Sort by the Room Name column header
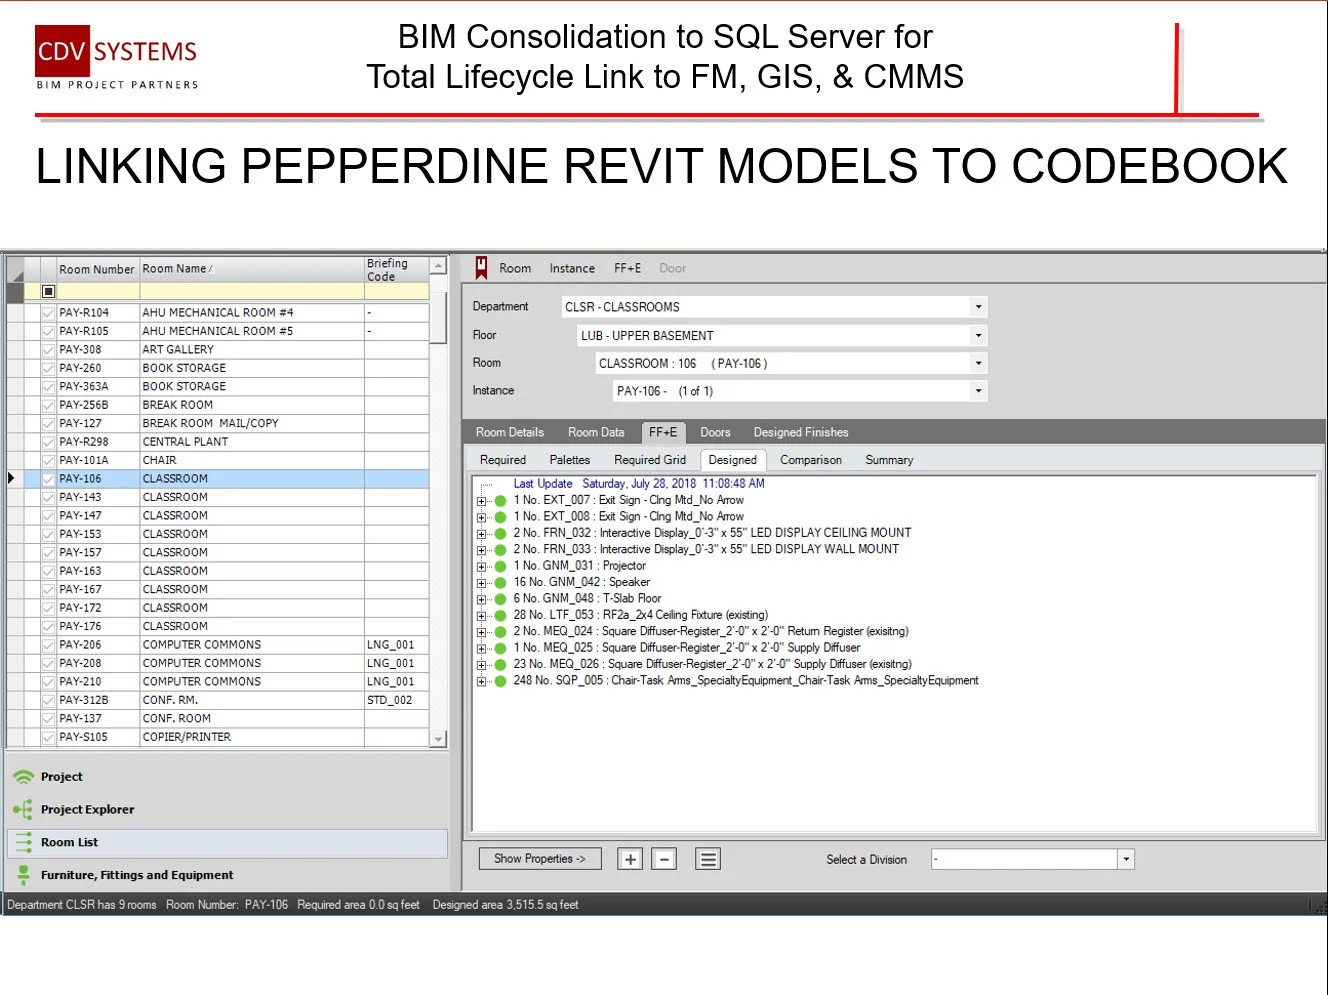The width and height of the screenshot is (1328, 995). point(251,269)
